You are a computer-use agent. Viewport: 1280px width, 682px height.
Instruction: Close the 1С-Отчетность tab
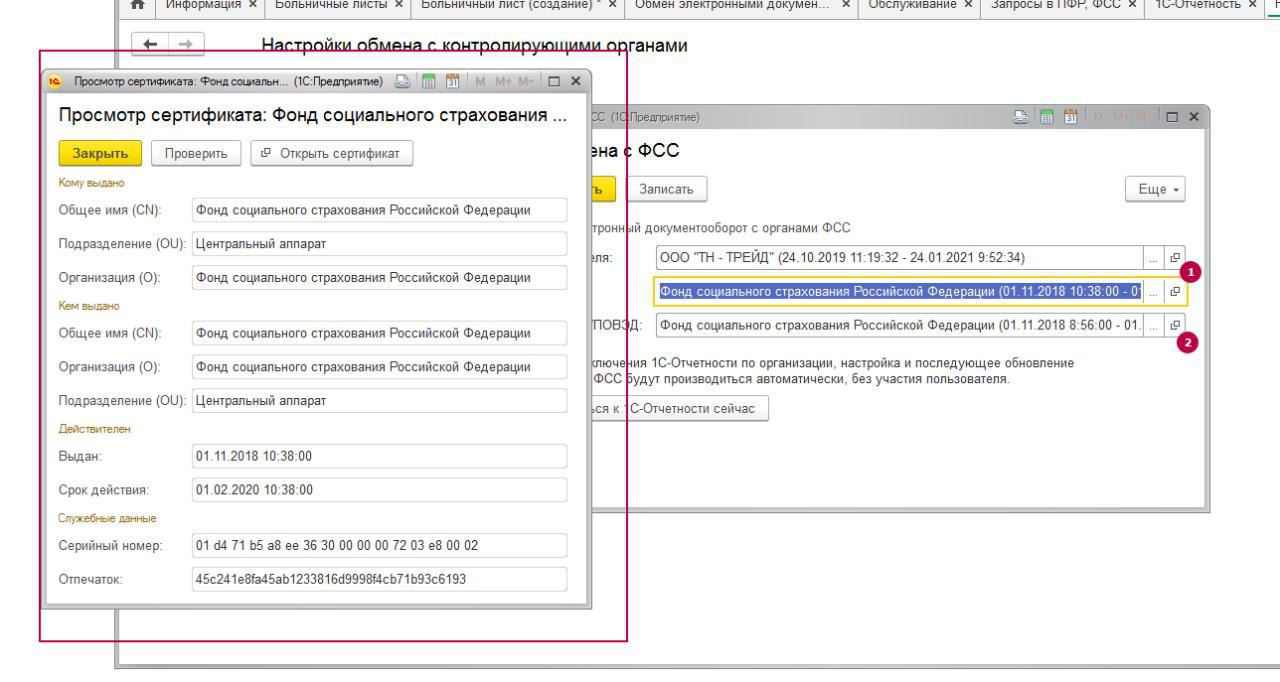1251,6
